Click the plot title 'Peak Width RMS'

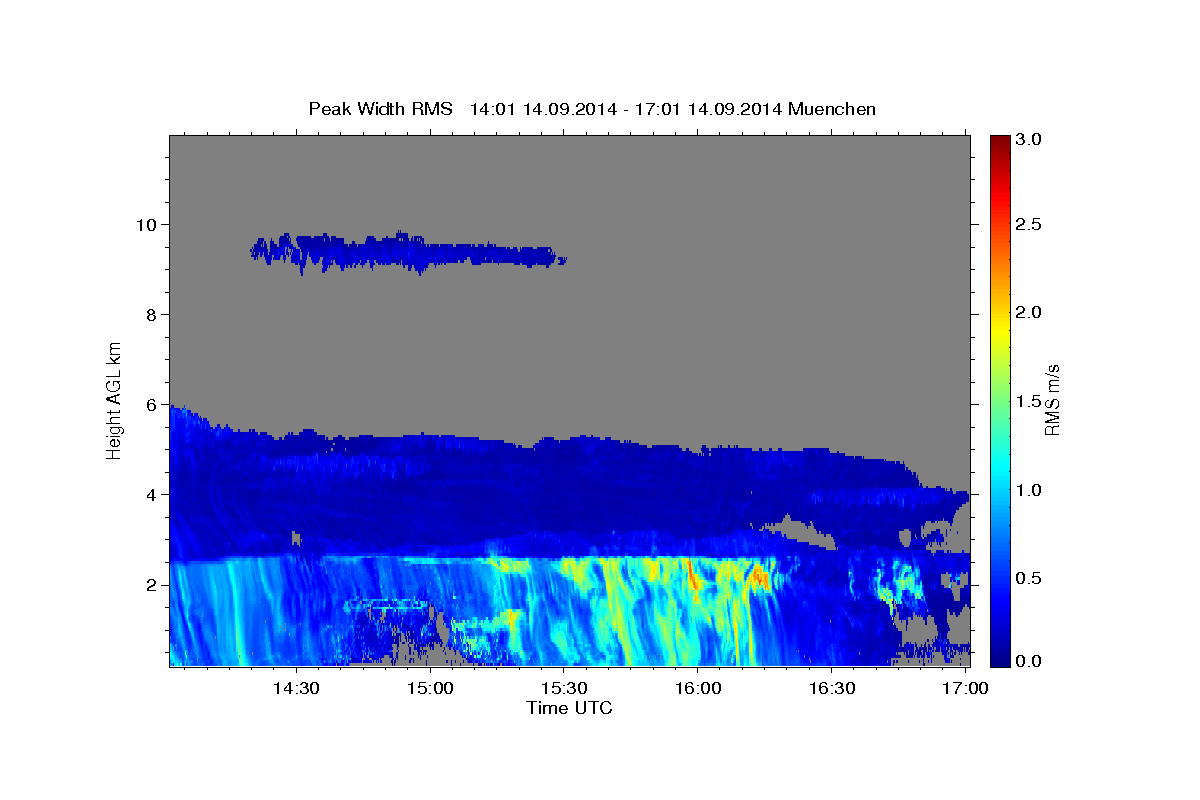(380, 109)
